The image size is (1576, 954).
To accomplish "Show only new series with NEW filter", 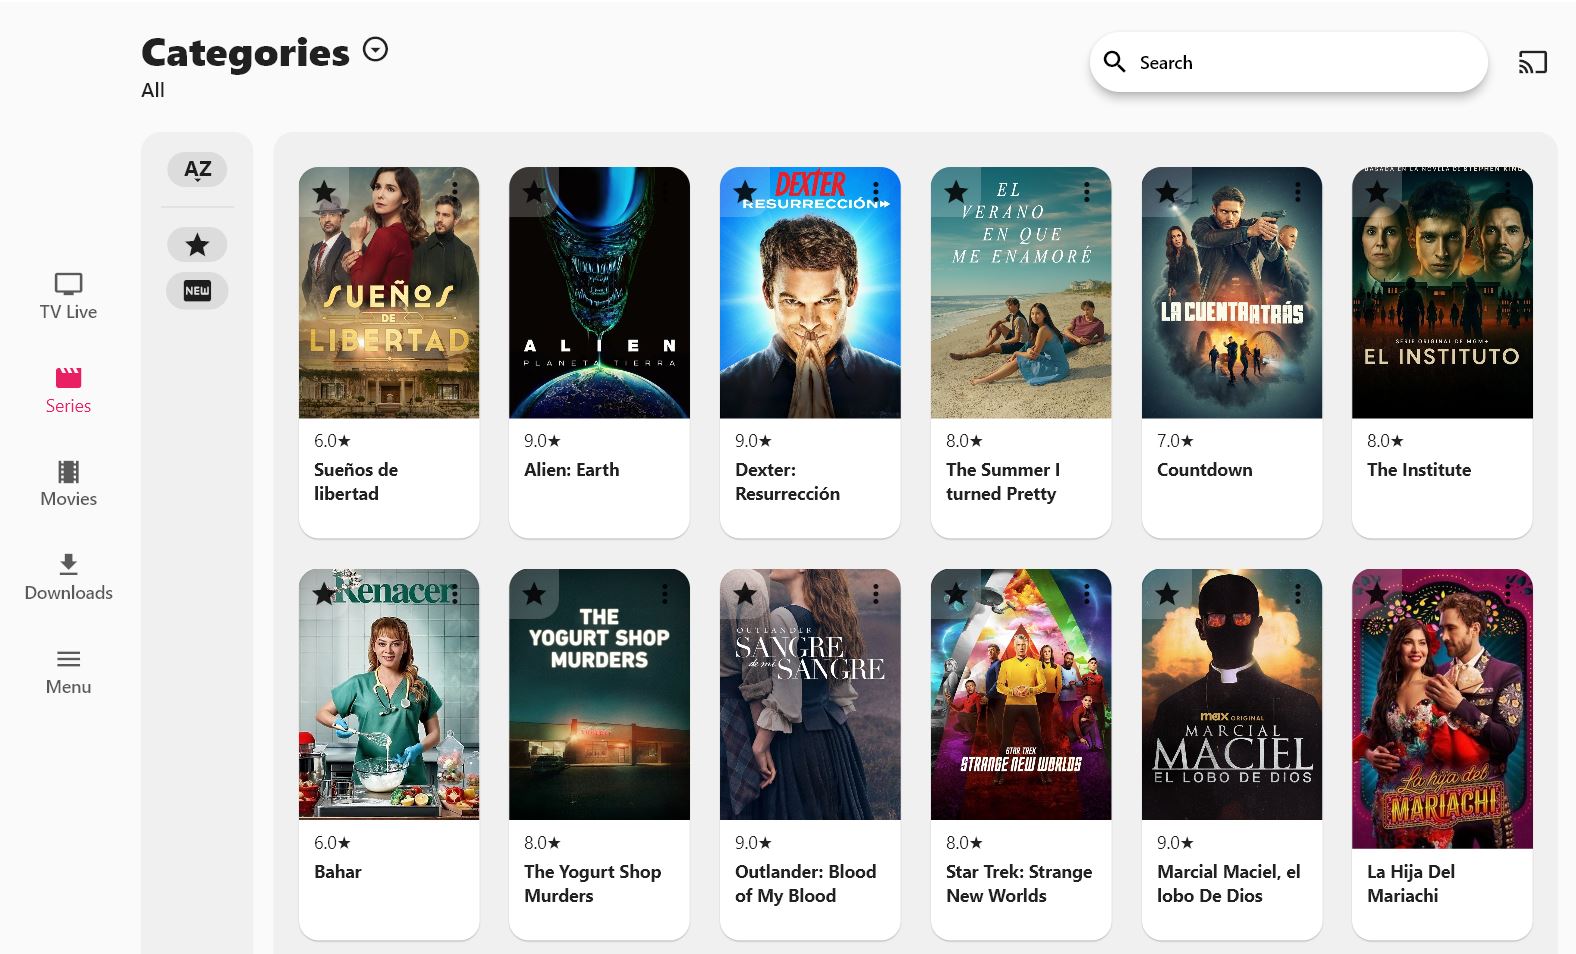I will tap(197, 291).
